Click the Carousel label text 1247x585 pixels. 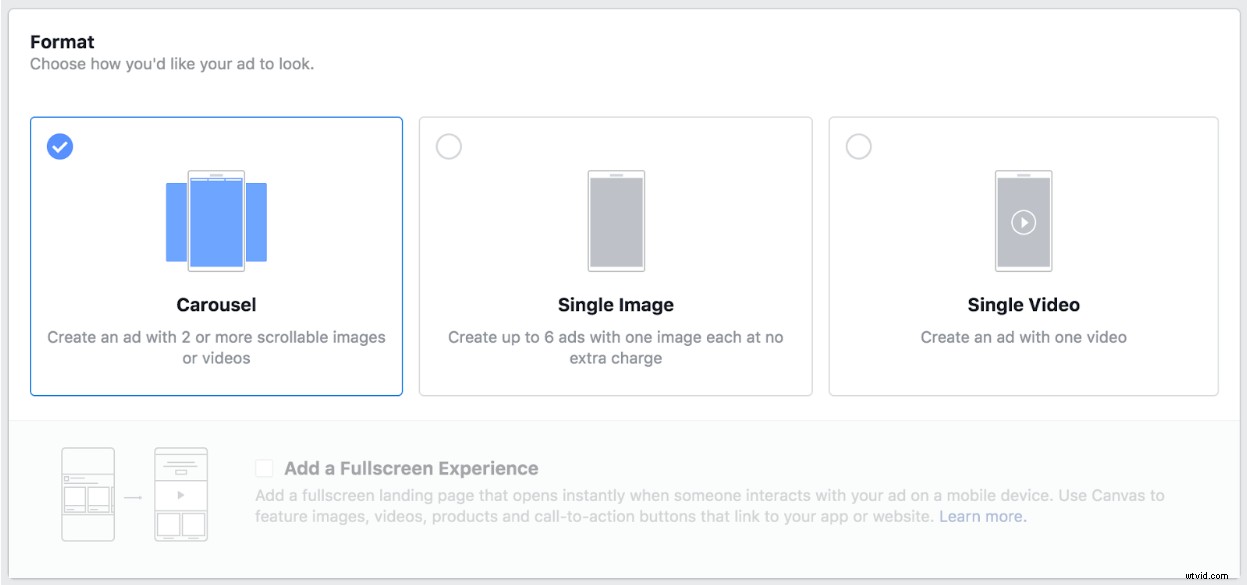click(x=216, y=304)
